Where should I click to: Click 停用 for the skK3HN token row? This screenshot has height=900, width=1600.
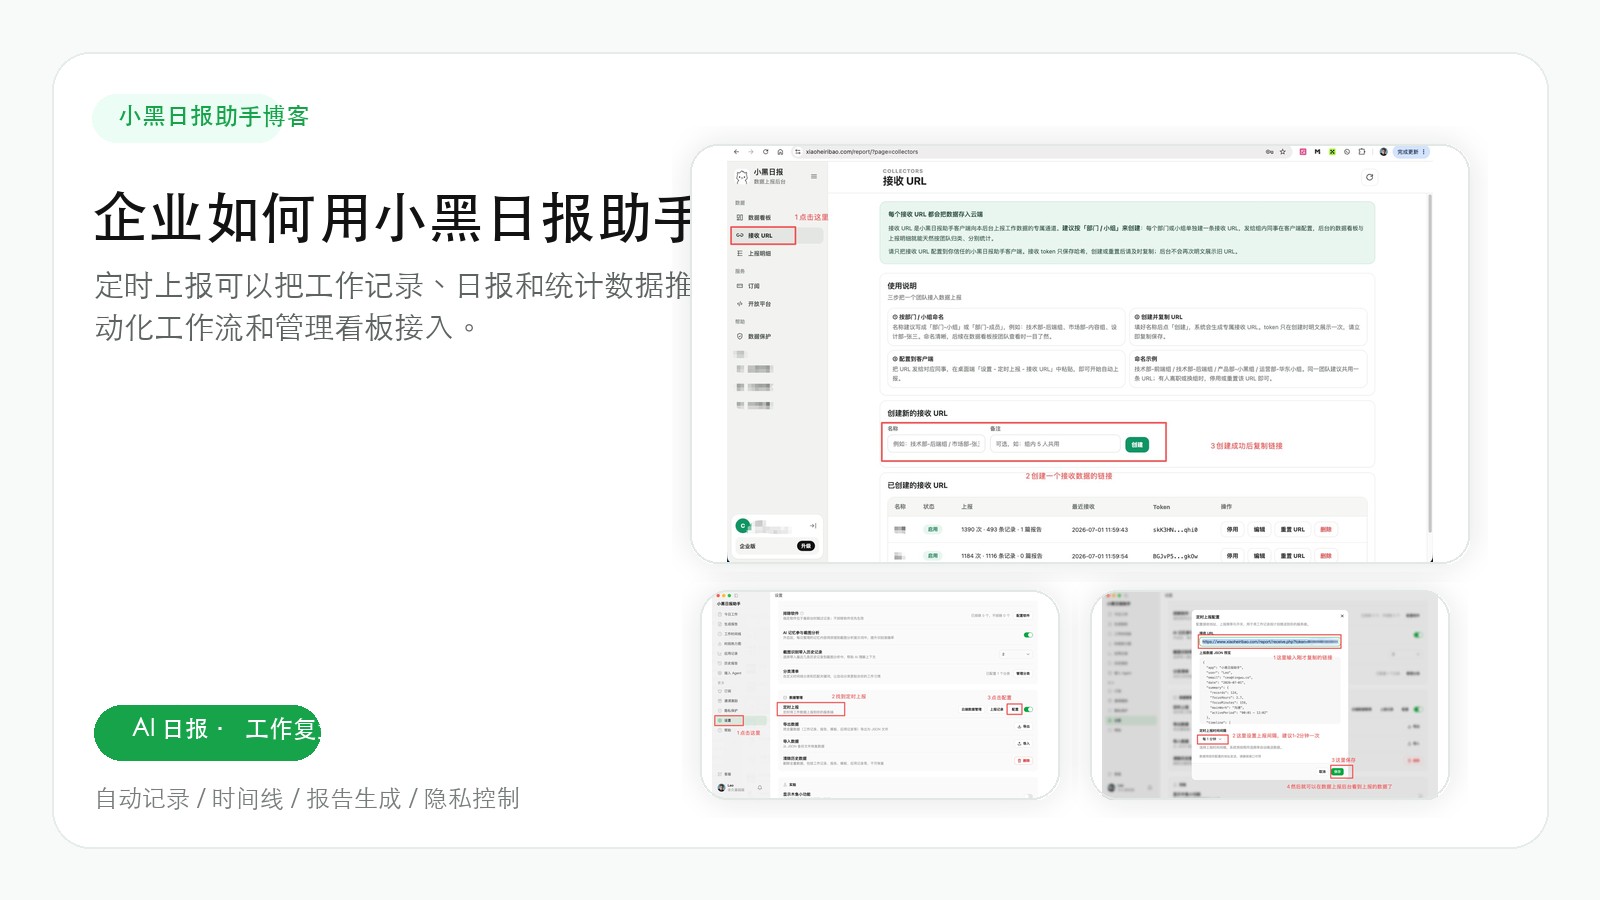pos(1232,530)
